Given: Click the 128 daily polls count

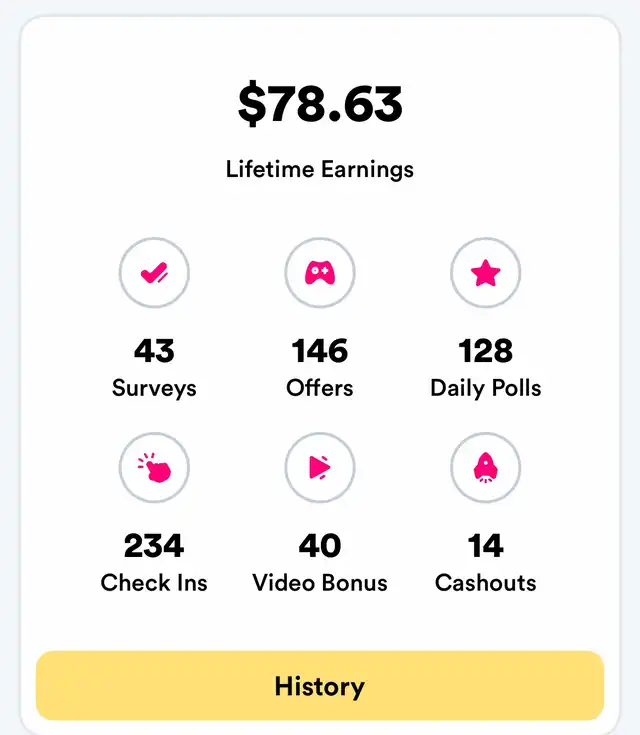Looking at the screenshot, I should [486, 351].
